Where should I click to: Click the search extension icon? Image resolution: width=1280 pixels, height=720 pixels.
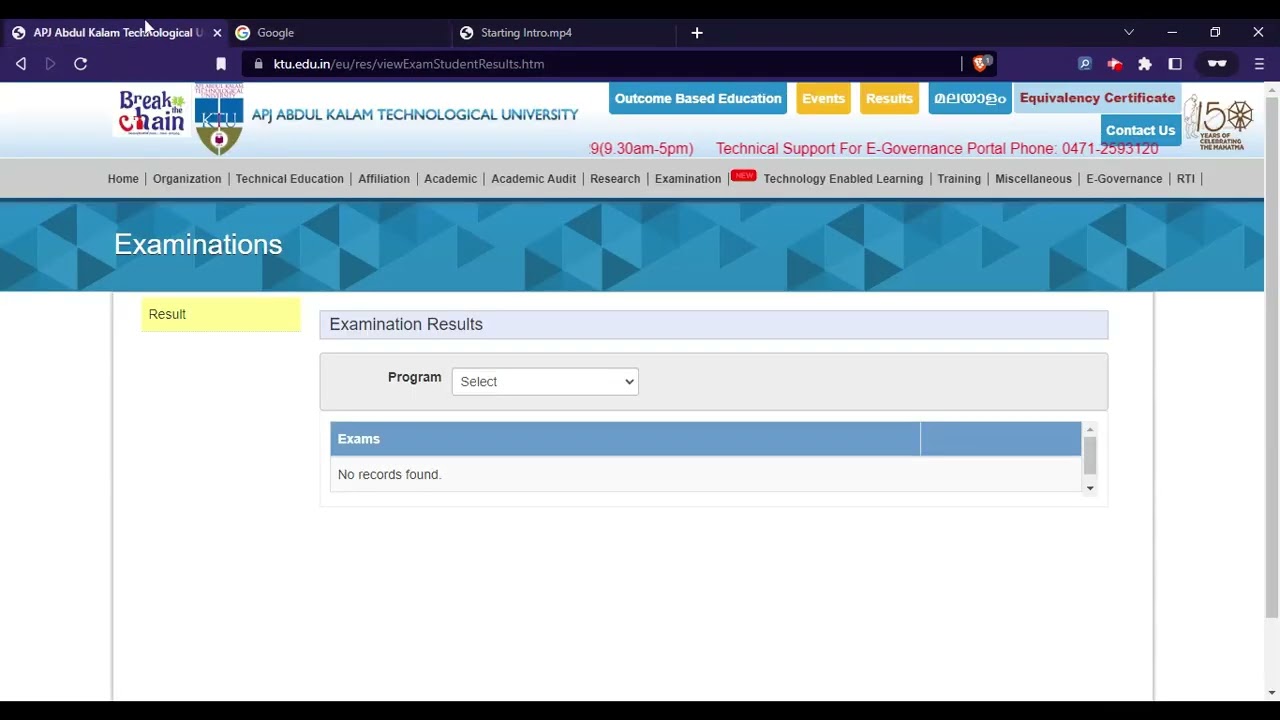(x=1085, y=64)
